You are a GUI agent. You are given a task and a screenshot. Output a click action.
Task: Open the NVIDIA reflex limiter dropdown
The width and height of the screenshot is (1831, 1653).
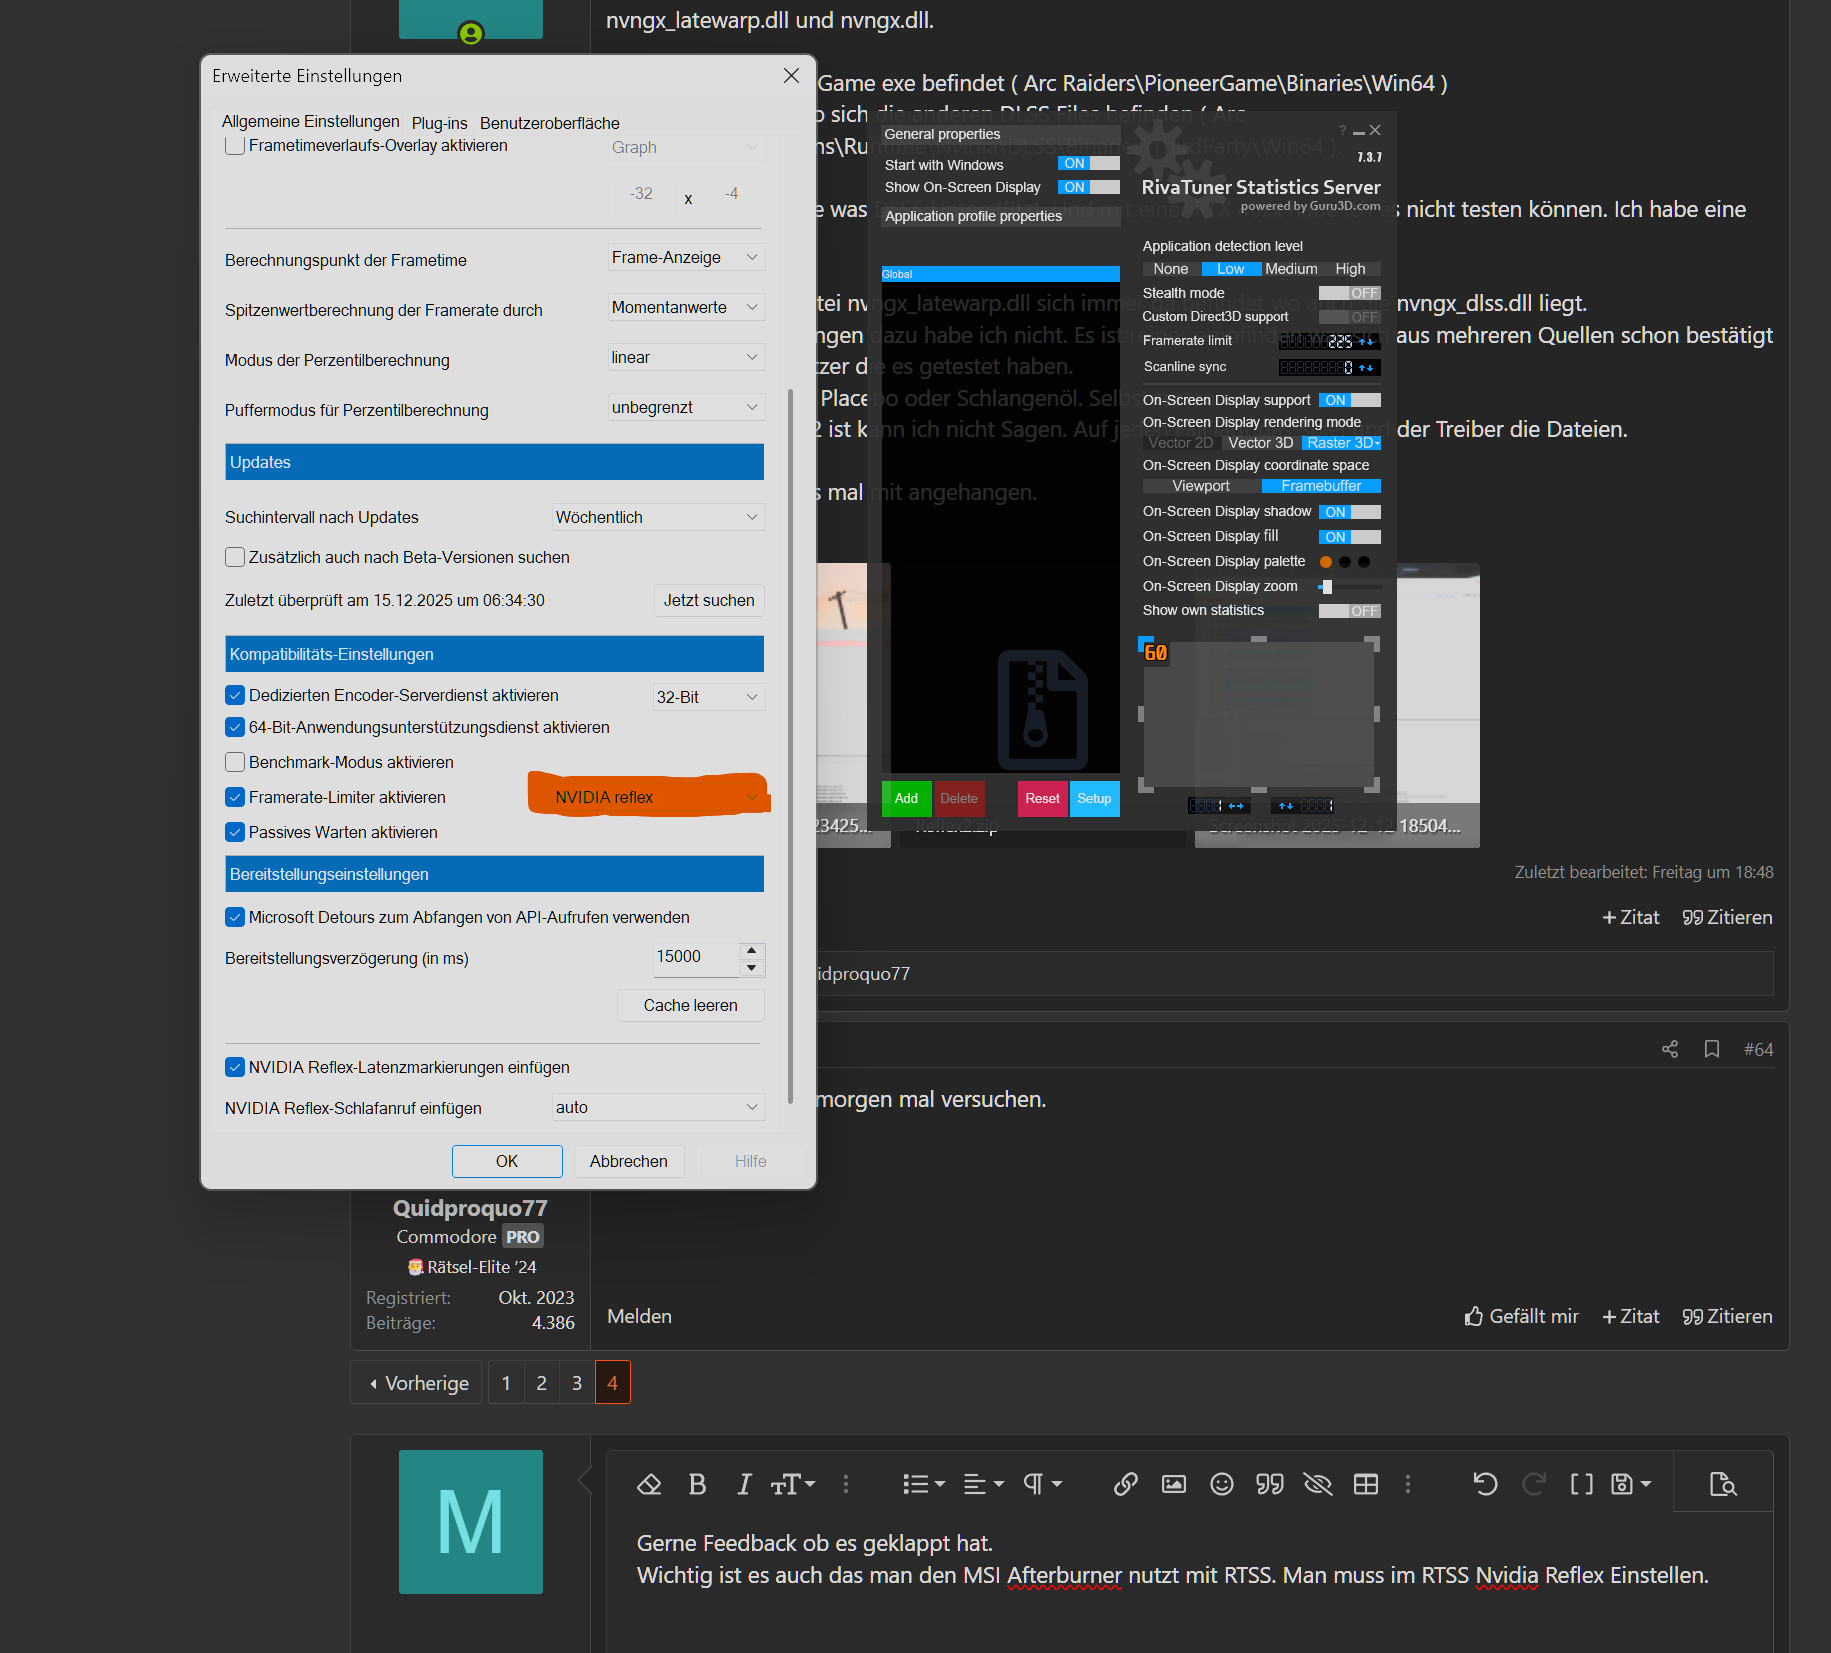(658, 797)
